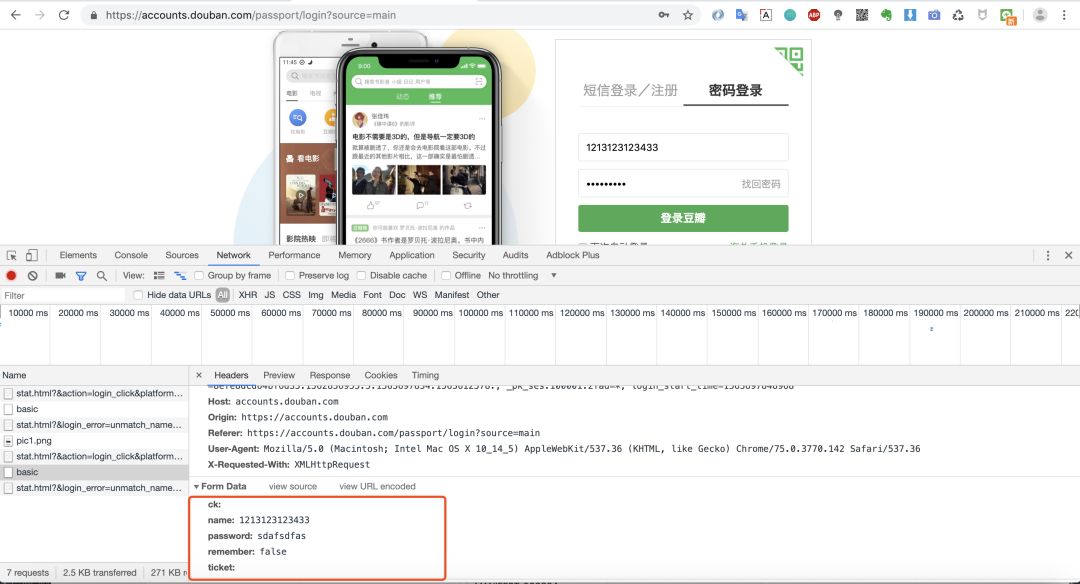Enable the Hide data URLs checkbox
Screen dimensions: 1080x584
[x=138, y=295]
